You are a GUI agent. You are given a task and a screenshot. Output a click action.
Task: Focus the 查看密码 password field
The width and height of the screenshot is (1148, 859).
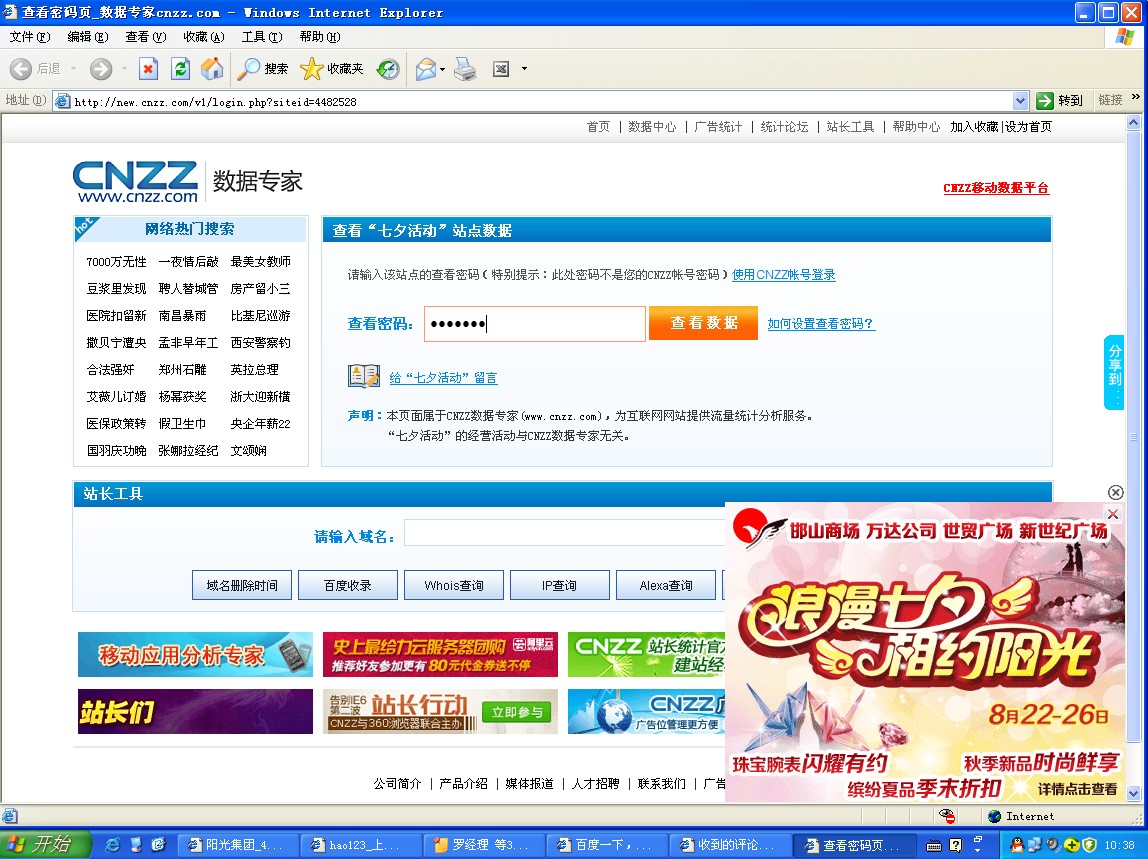[534, 324]
